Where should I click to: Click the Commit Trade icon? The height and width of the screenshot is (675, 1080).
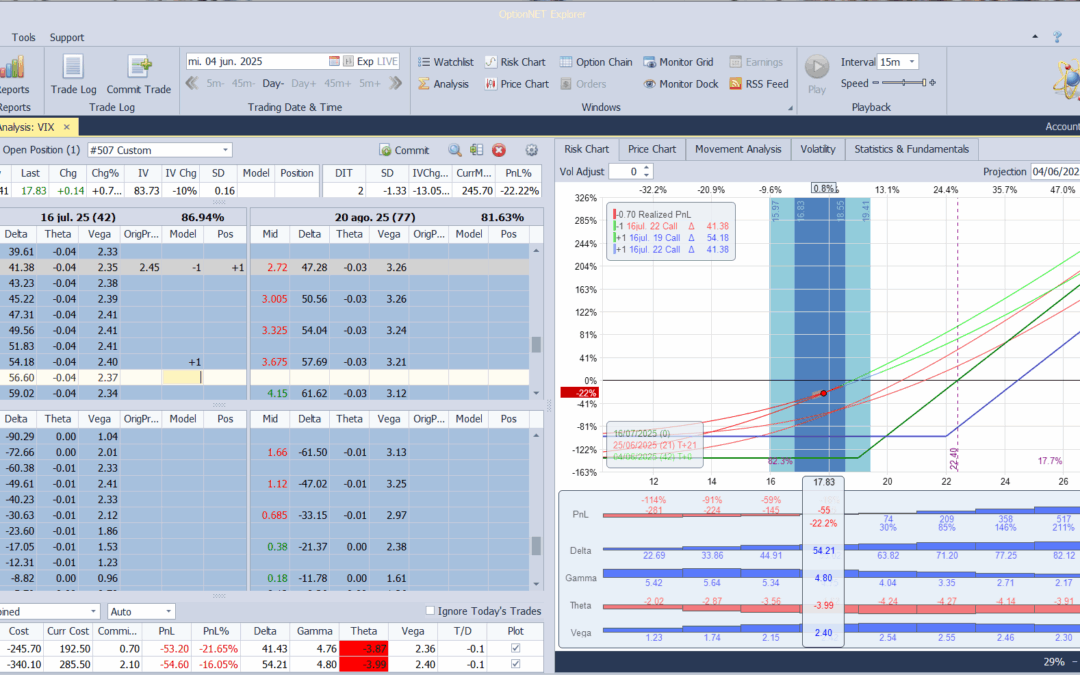tap(138, 67)
